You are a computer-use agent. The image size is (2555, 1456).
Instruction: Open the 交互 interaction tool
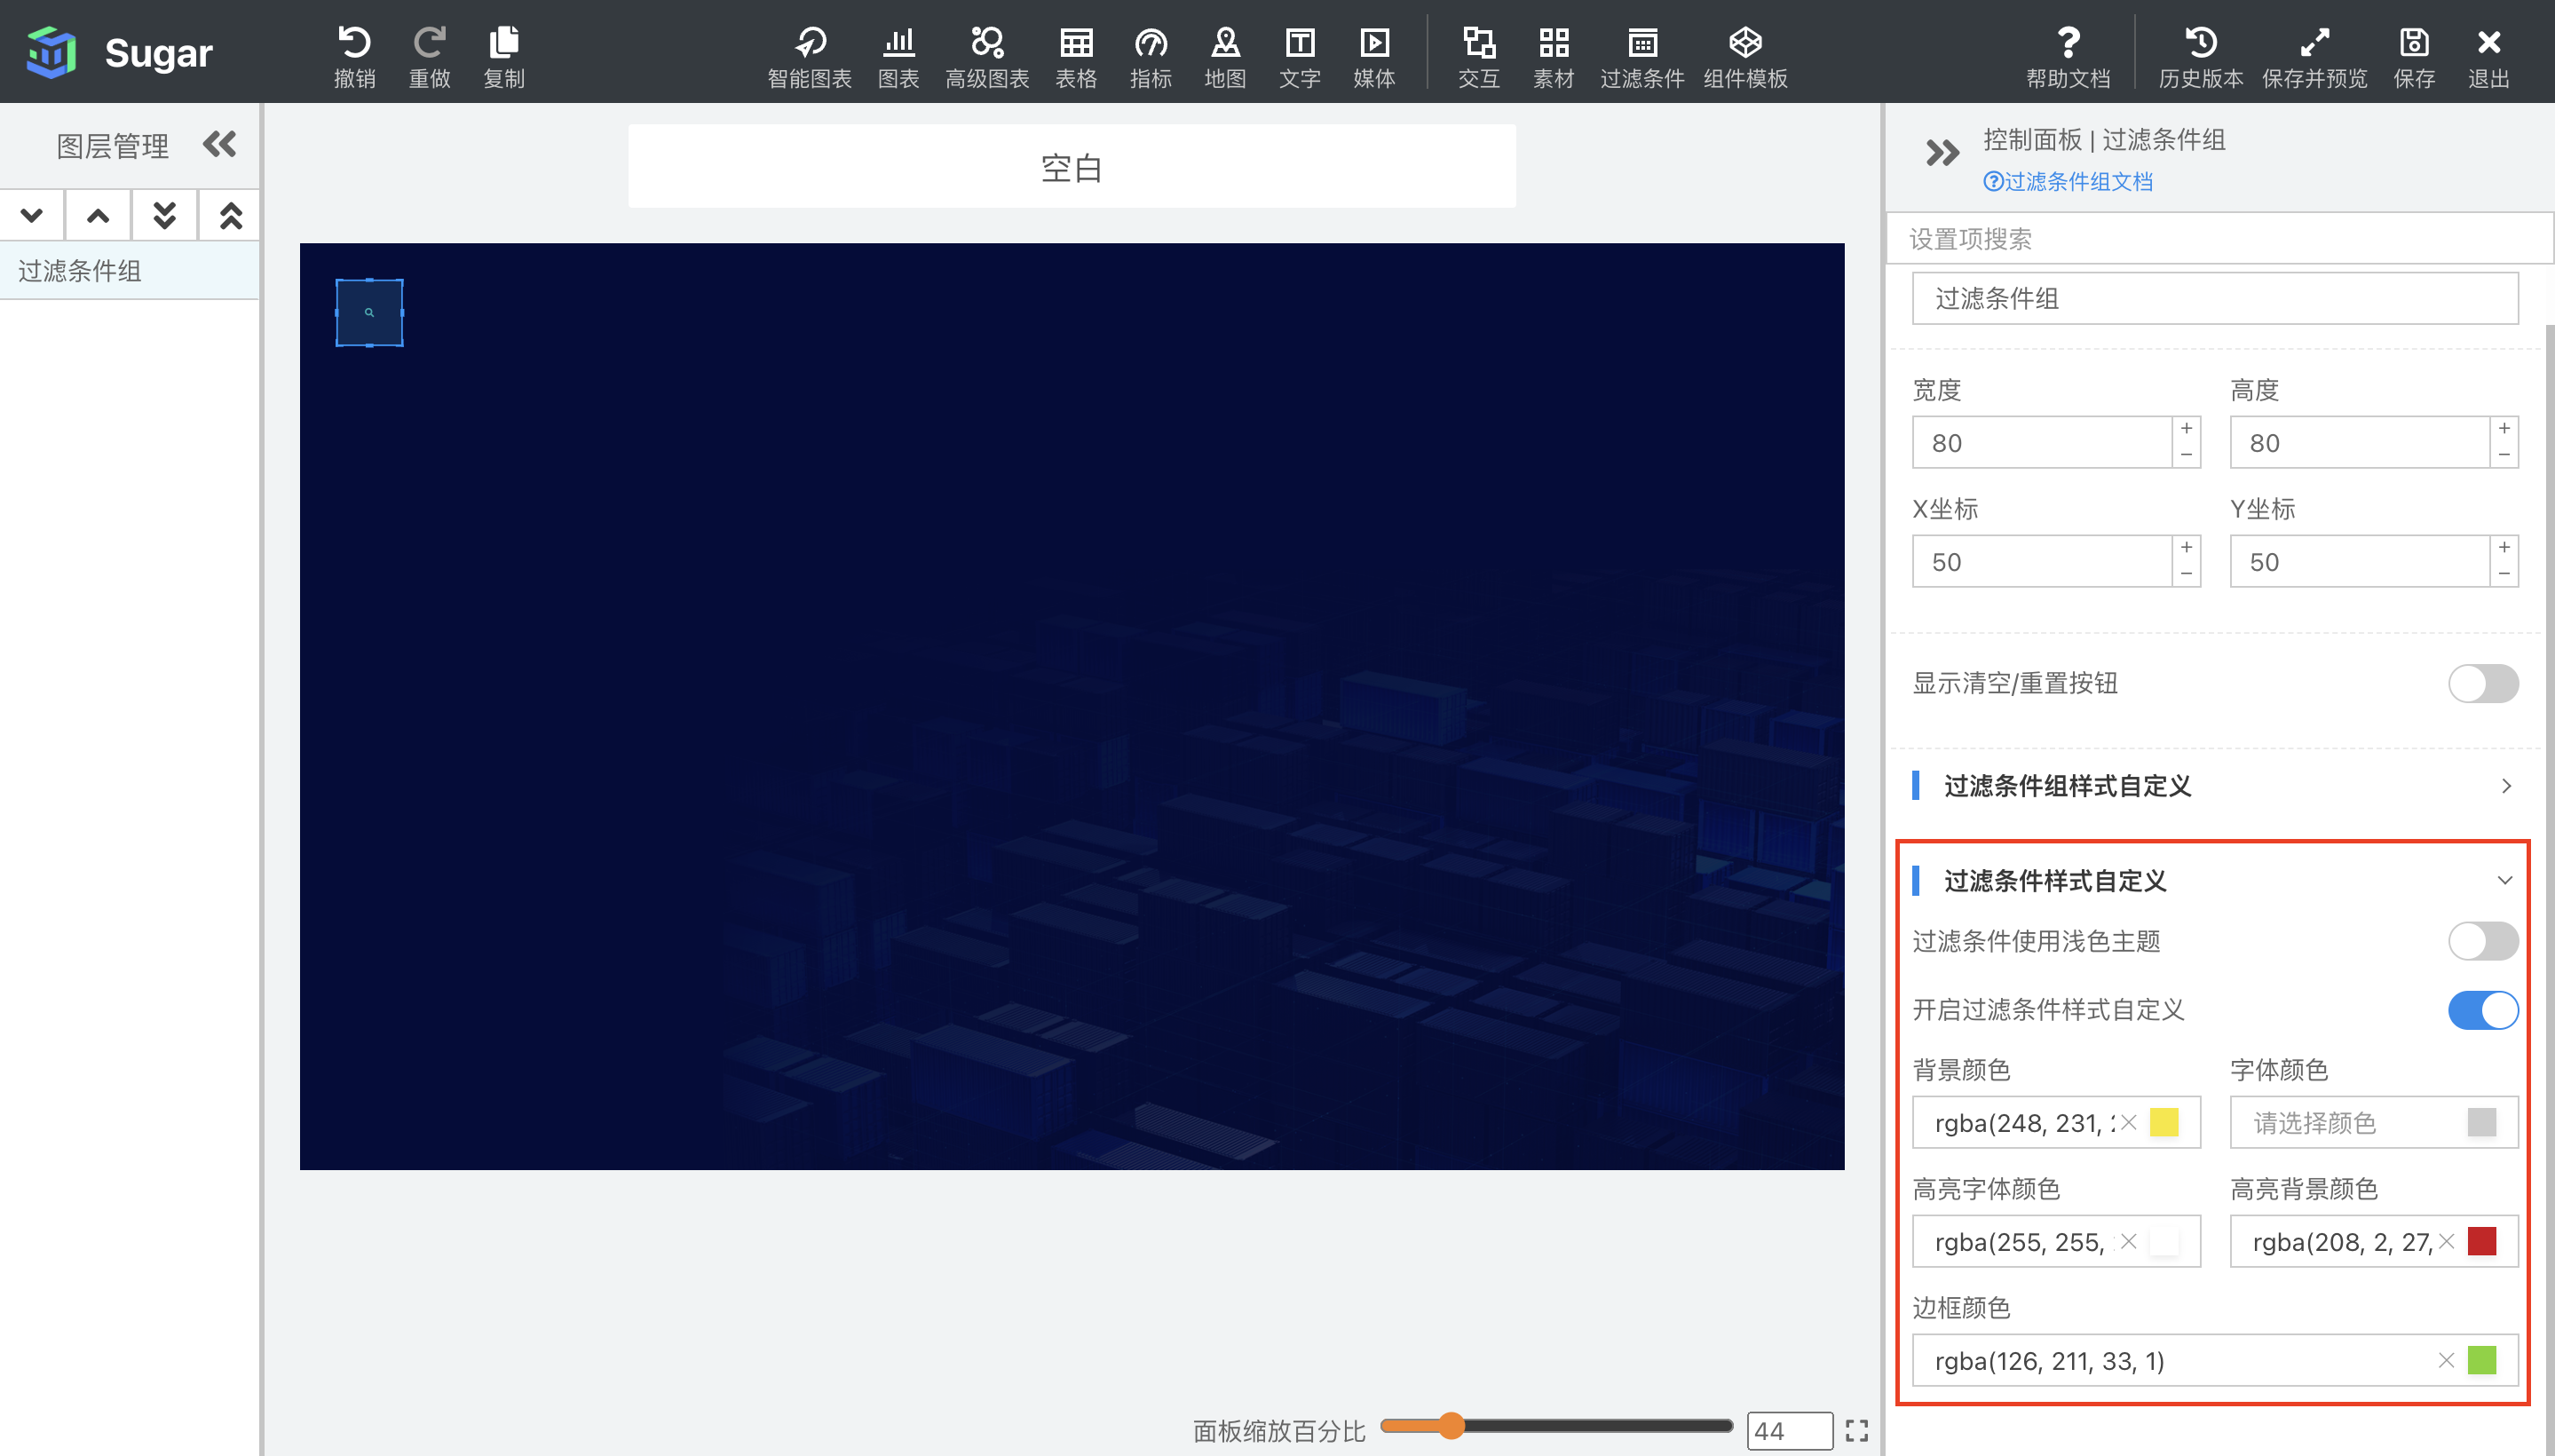pyautogui.click(x=1479, y=55)
